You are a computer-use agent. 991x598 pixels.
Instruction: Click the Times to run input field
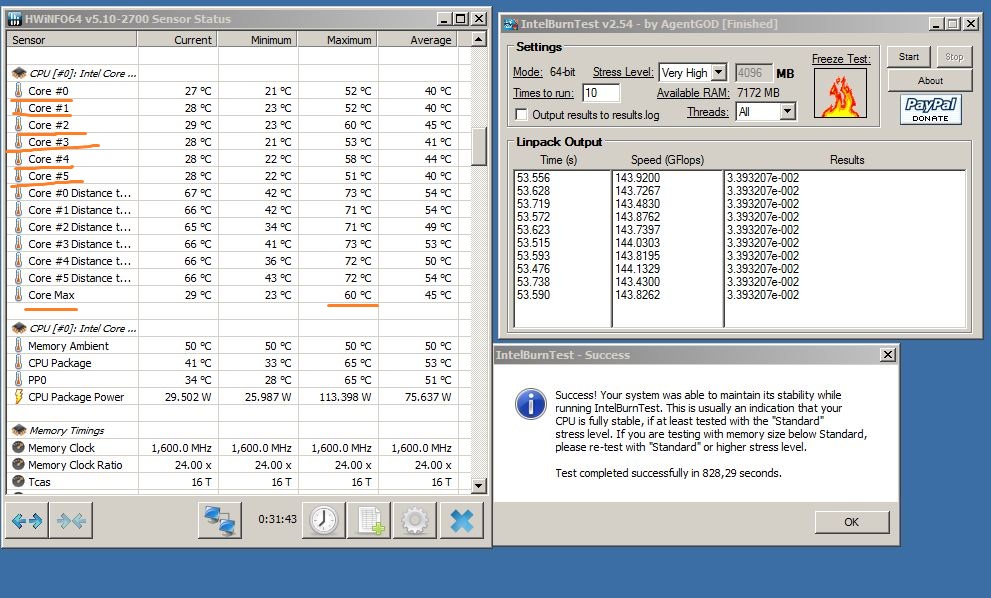(600, 93)
